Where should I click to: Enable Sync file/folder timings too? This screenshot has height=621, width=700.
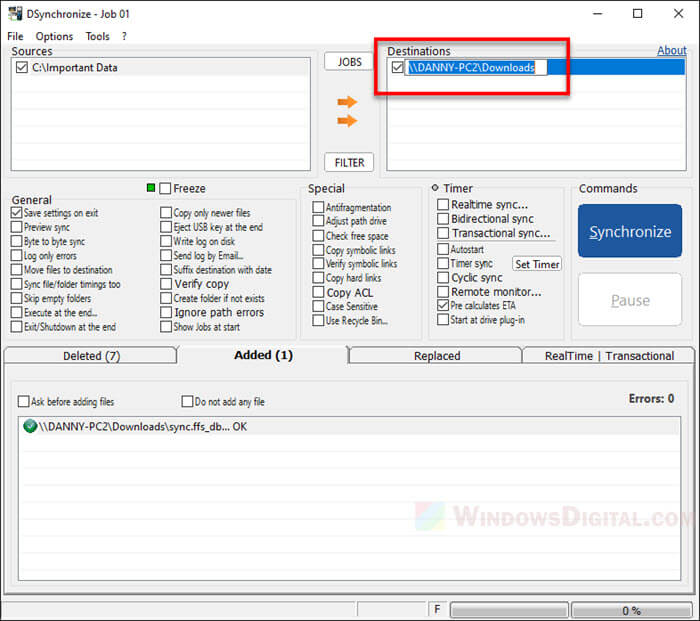point(17,284)
